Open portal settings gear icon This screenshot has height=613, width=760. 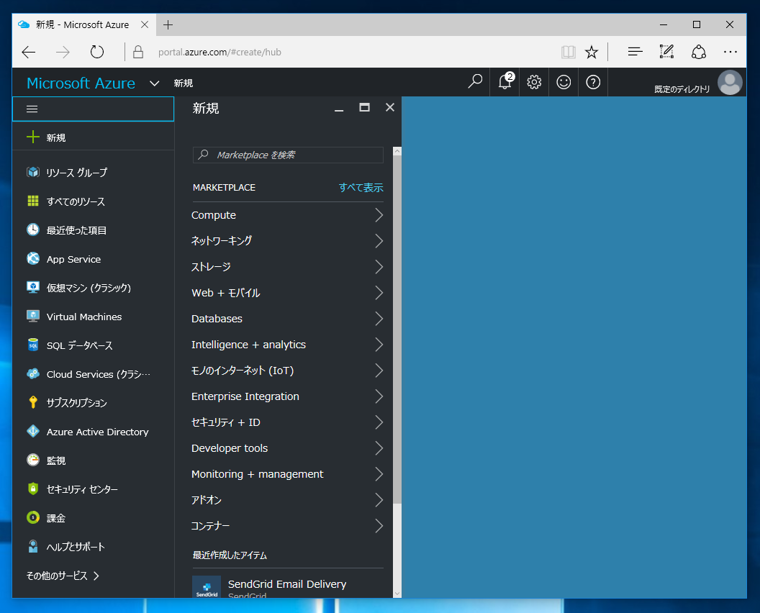point(534,82)
